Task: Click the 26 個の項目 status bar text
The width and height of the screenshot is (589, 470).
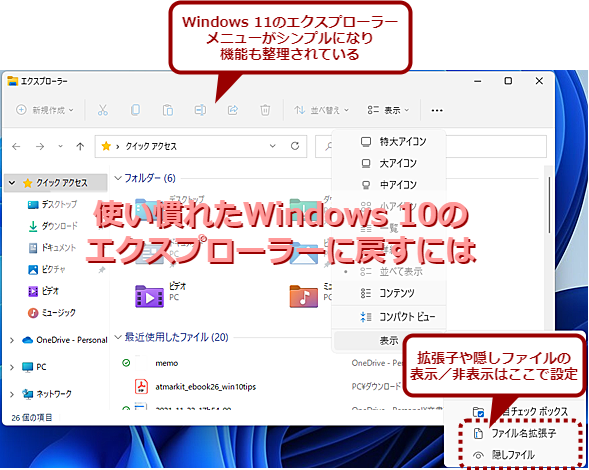Action: (32, 418)
